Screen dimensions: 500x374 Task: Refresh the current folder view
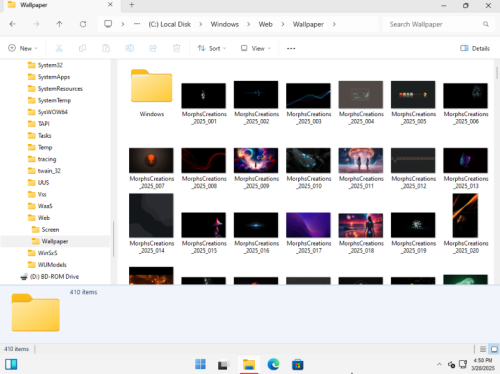pyautogui.click(x=83, y=24)
